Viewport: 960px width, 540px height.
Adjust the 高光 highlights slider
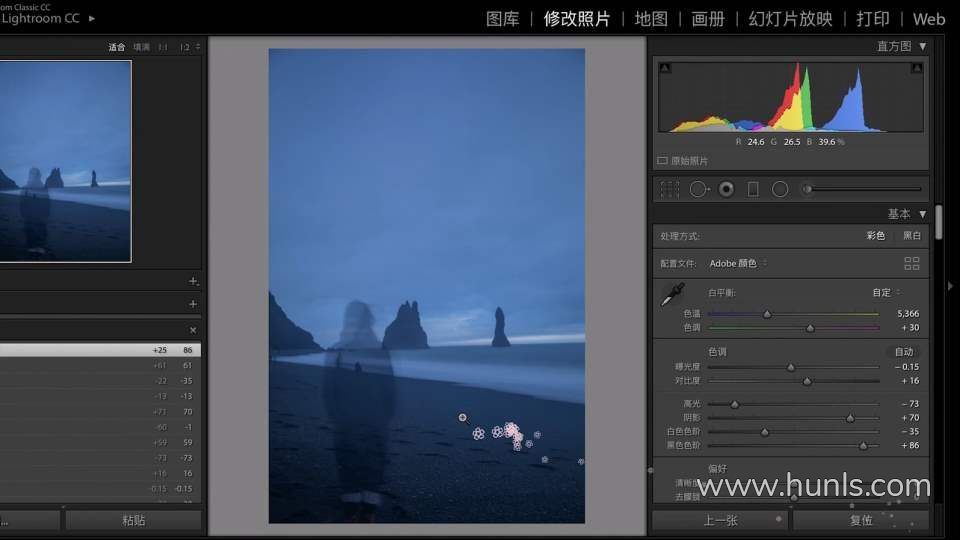tap(735, 404)
